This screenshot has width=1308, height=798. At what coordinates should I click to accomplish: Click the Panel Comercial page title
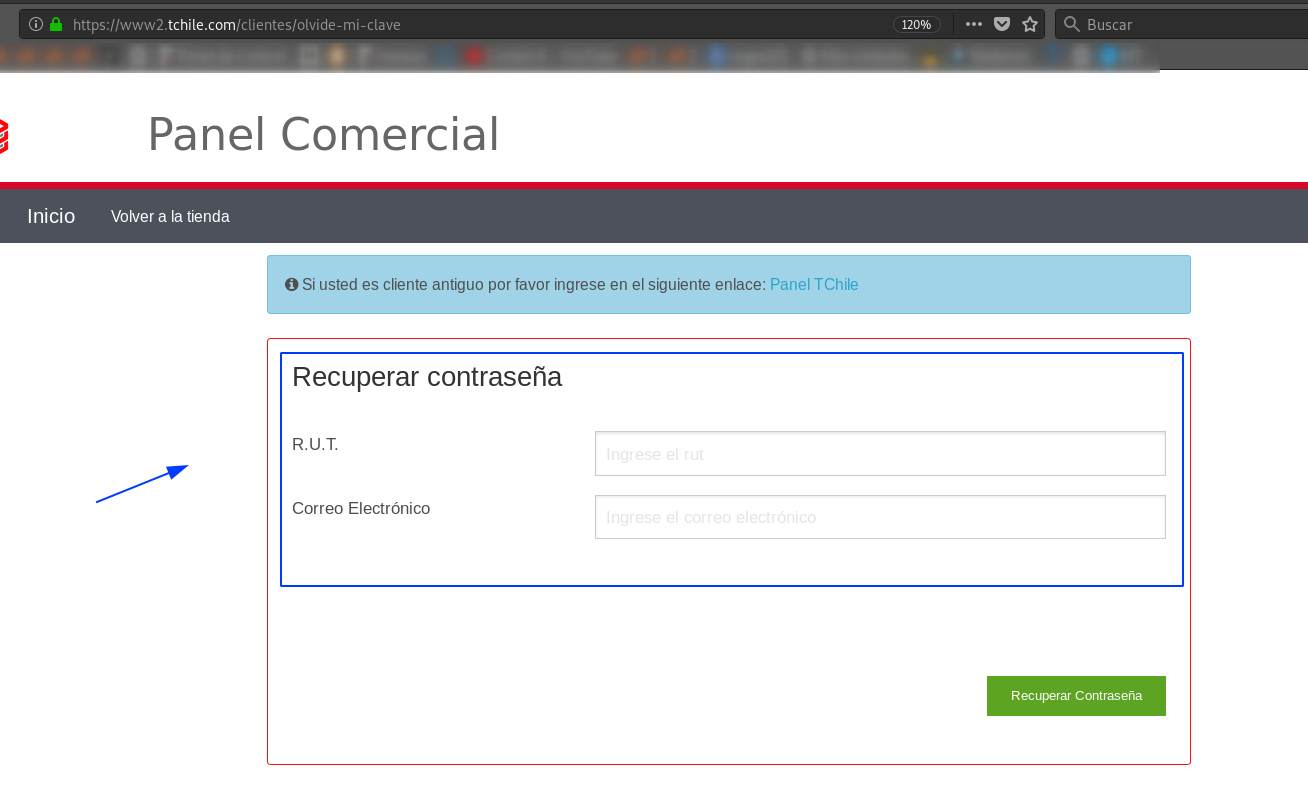(x=323, y=135)
